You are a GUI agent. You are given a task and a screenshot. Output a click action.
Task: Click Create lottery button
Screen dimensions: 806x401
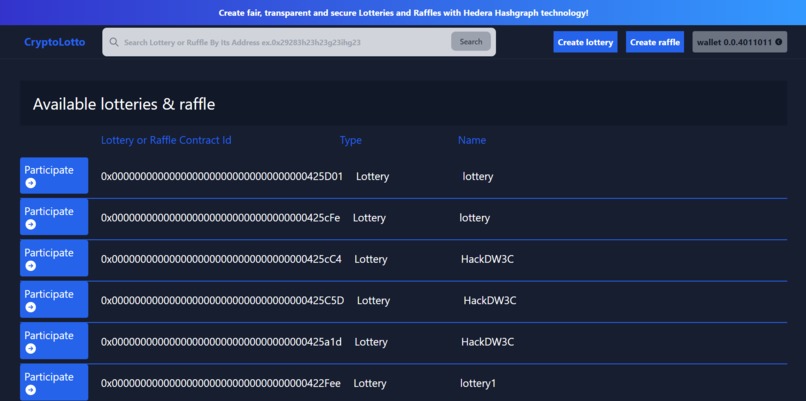pos(585,42)
